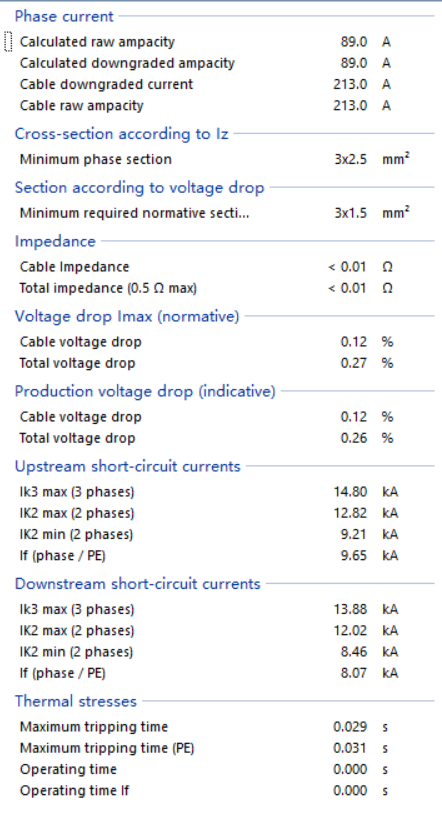This screenshot has width=442, height=822.
Task: Select the downstream If (phase / PE) 8.07 value
Action: pyautogui.click(x=353, y=673)
